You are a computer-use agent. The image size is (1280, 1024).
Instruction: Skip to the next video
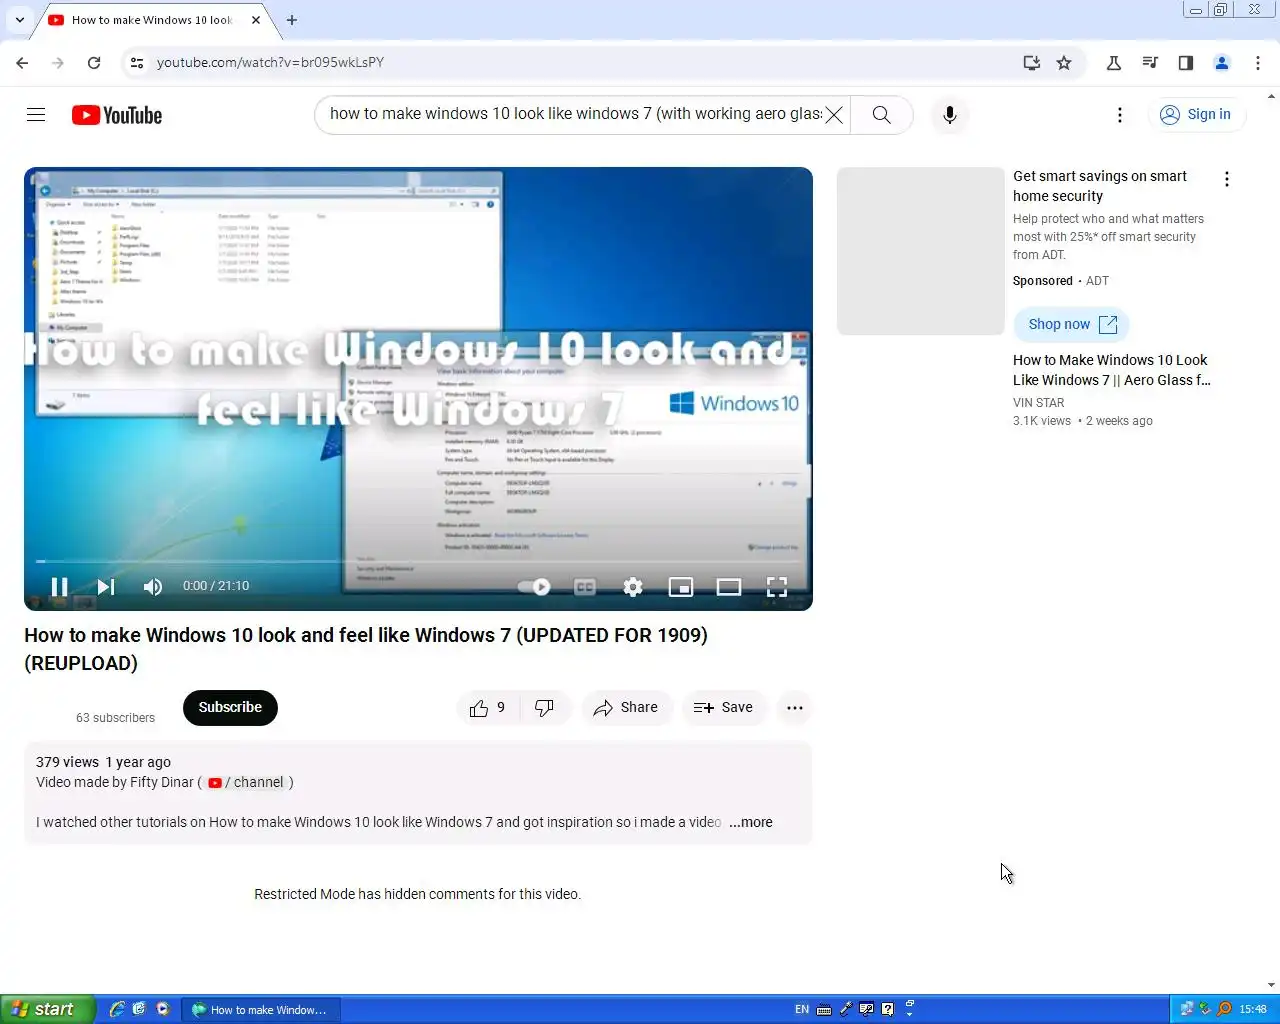106,587
